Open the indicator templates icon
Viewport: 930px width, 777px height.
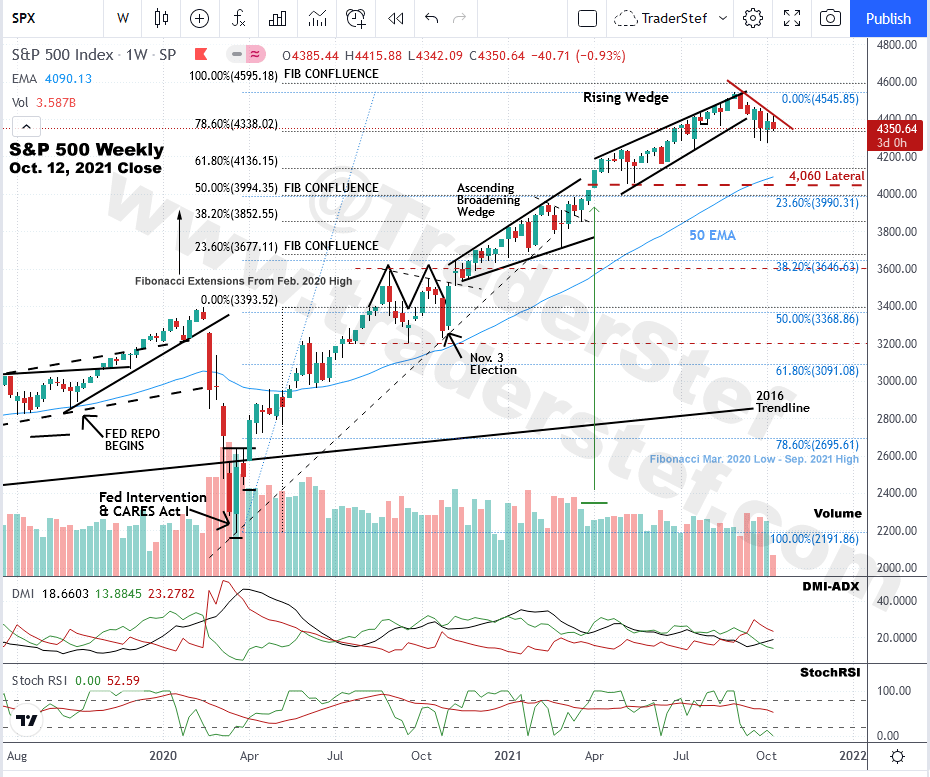317,18
